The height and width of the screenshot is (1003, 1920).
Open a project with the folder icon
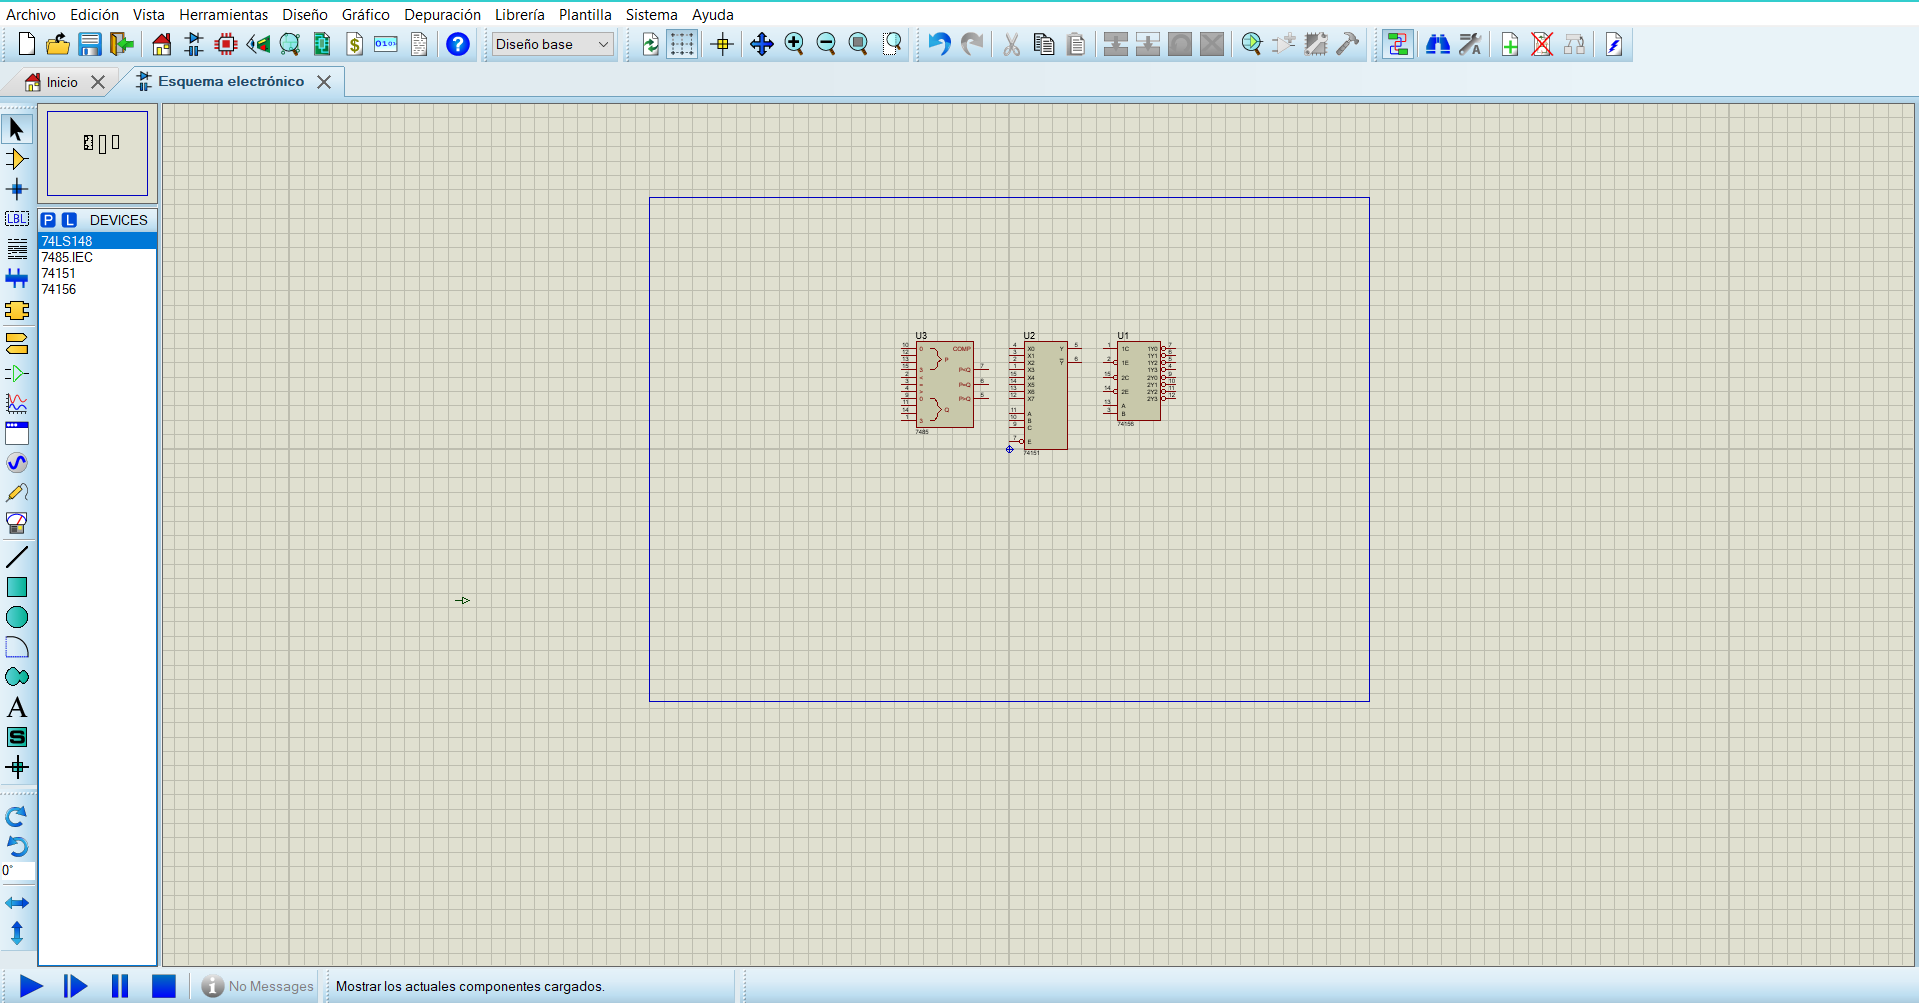pos(58,44)
